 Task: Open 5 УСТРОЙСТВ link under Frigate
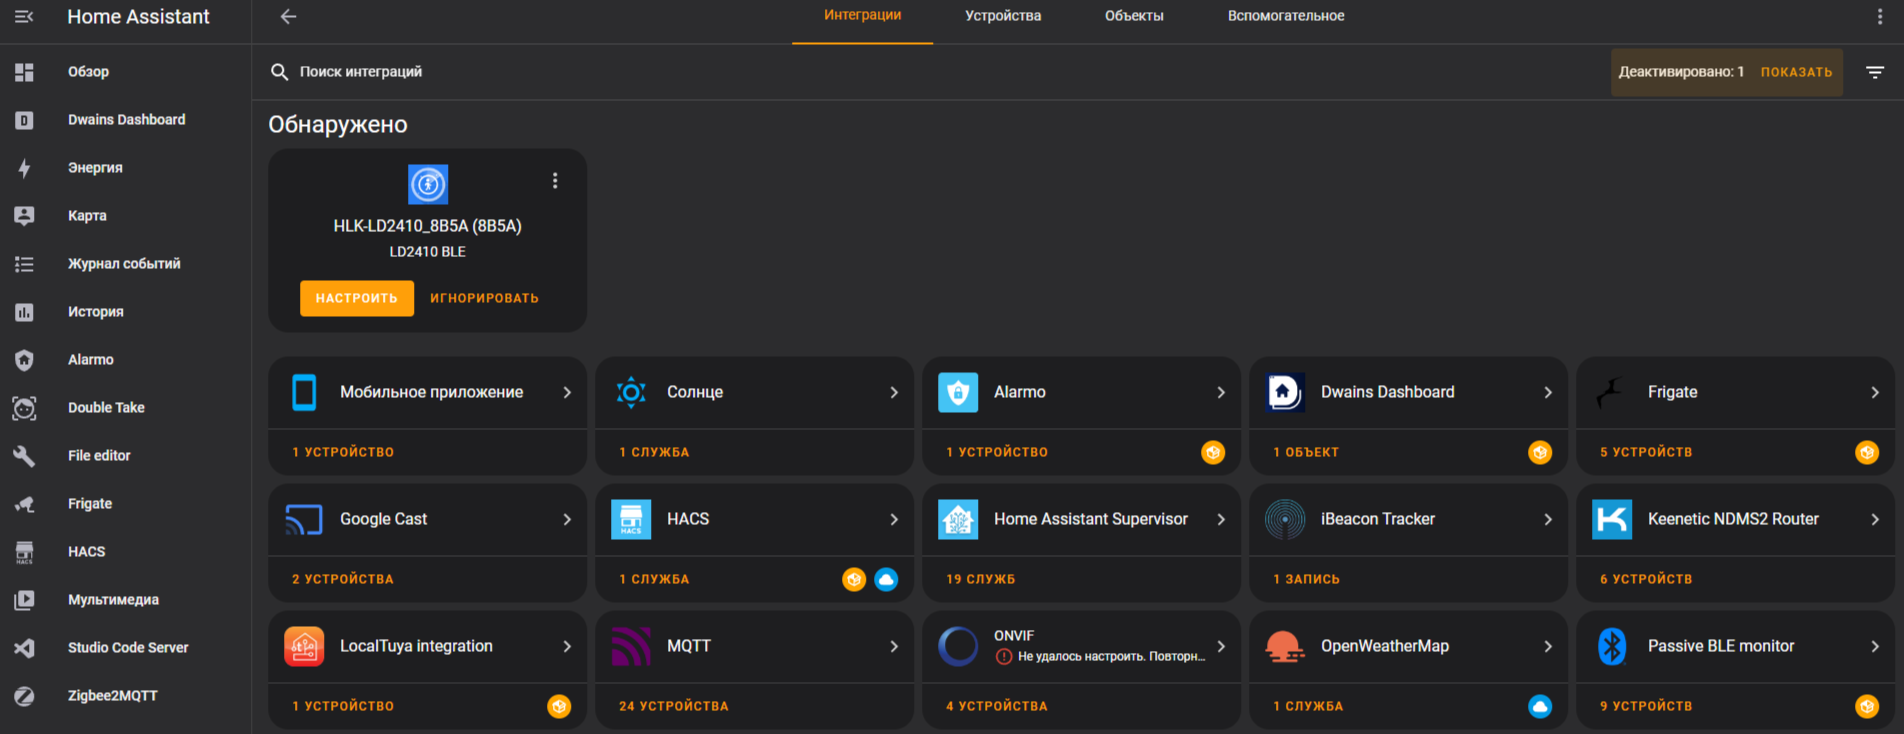tap(1646, 452)
